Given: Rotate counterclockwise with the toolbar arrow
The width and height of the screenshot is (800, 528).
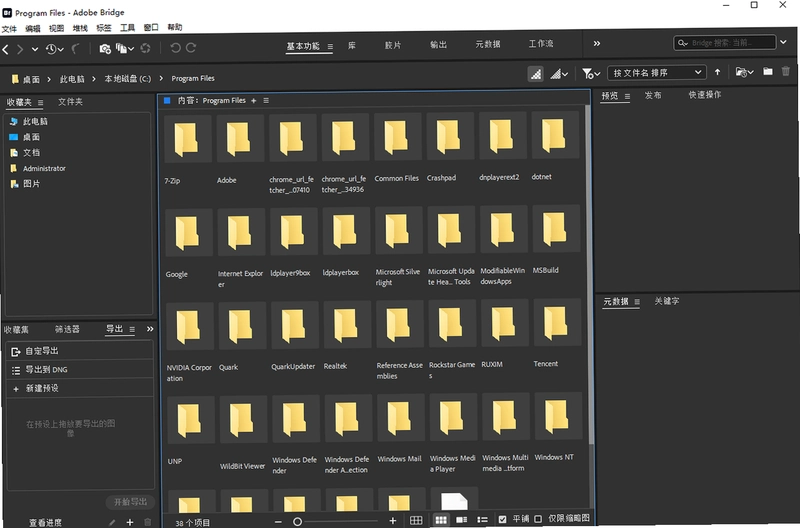Looking at the screenshot, I should 176,47.
